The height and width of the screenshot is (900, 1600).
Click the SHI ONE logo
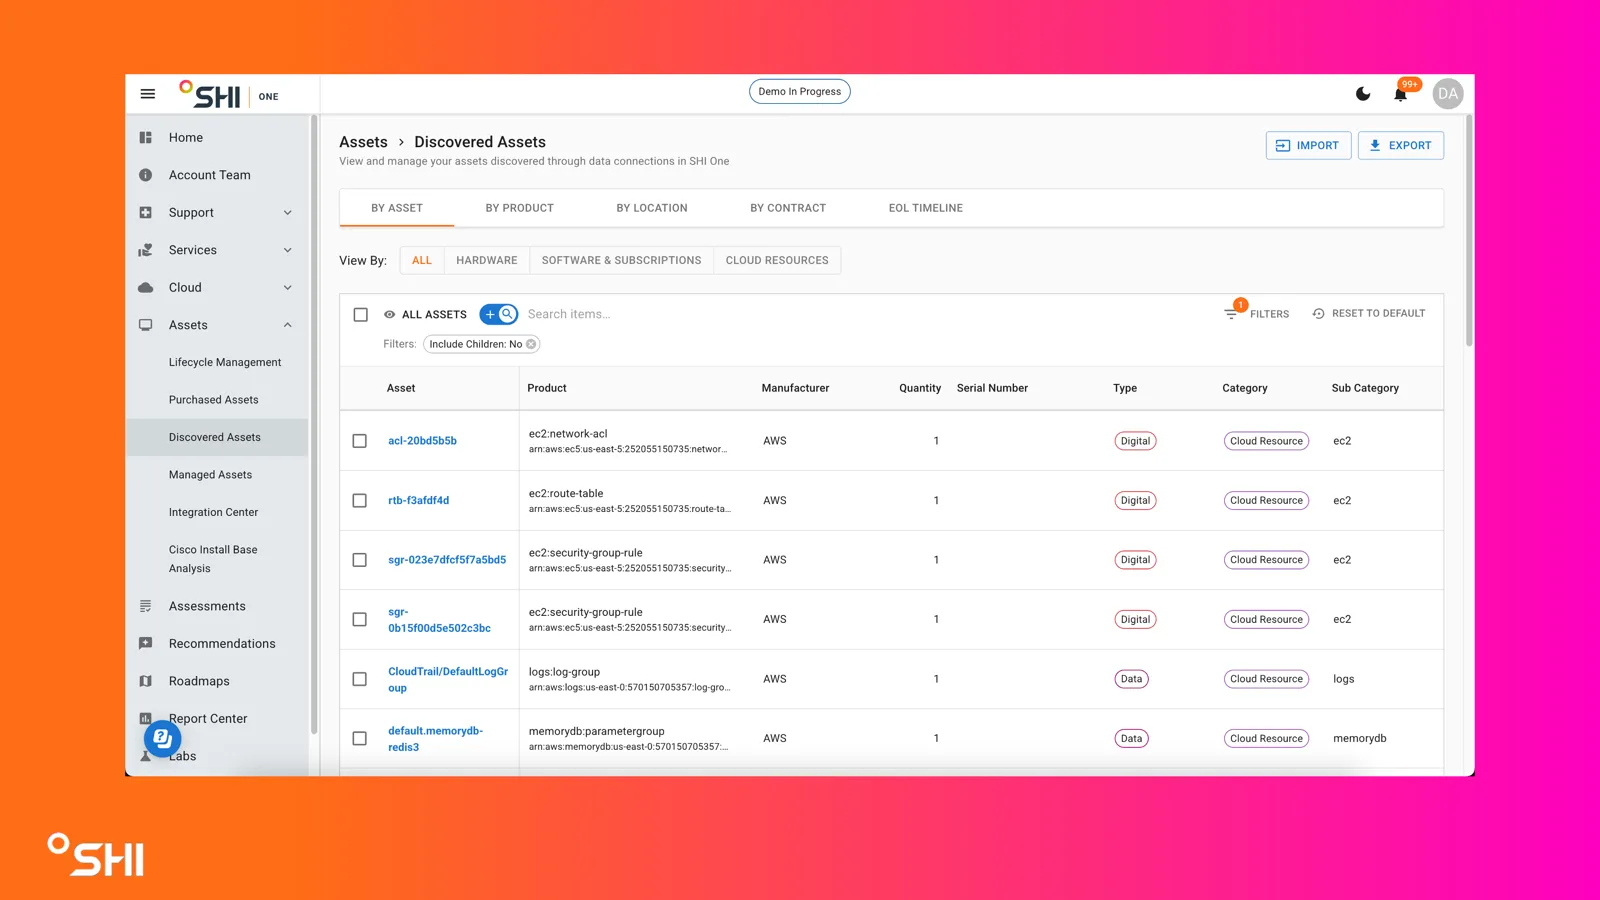pyautogui.click(x=229, y=94)
